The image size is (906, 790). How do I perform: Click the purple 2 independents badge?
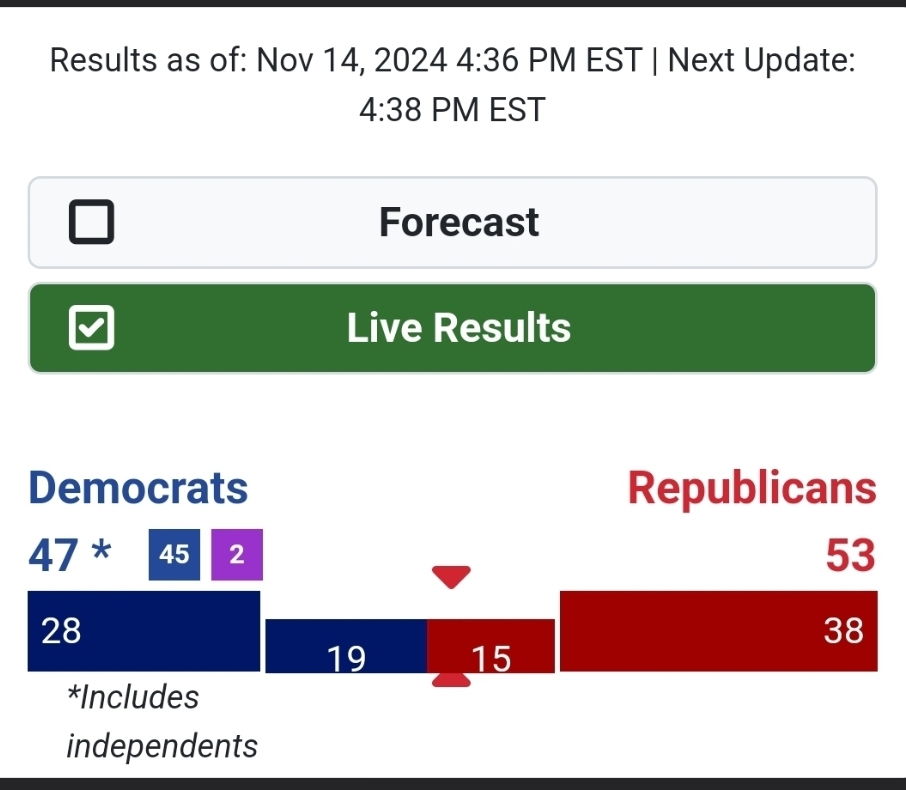(x=237, y=555)
